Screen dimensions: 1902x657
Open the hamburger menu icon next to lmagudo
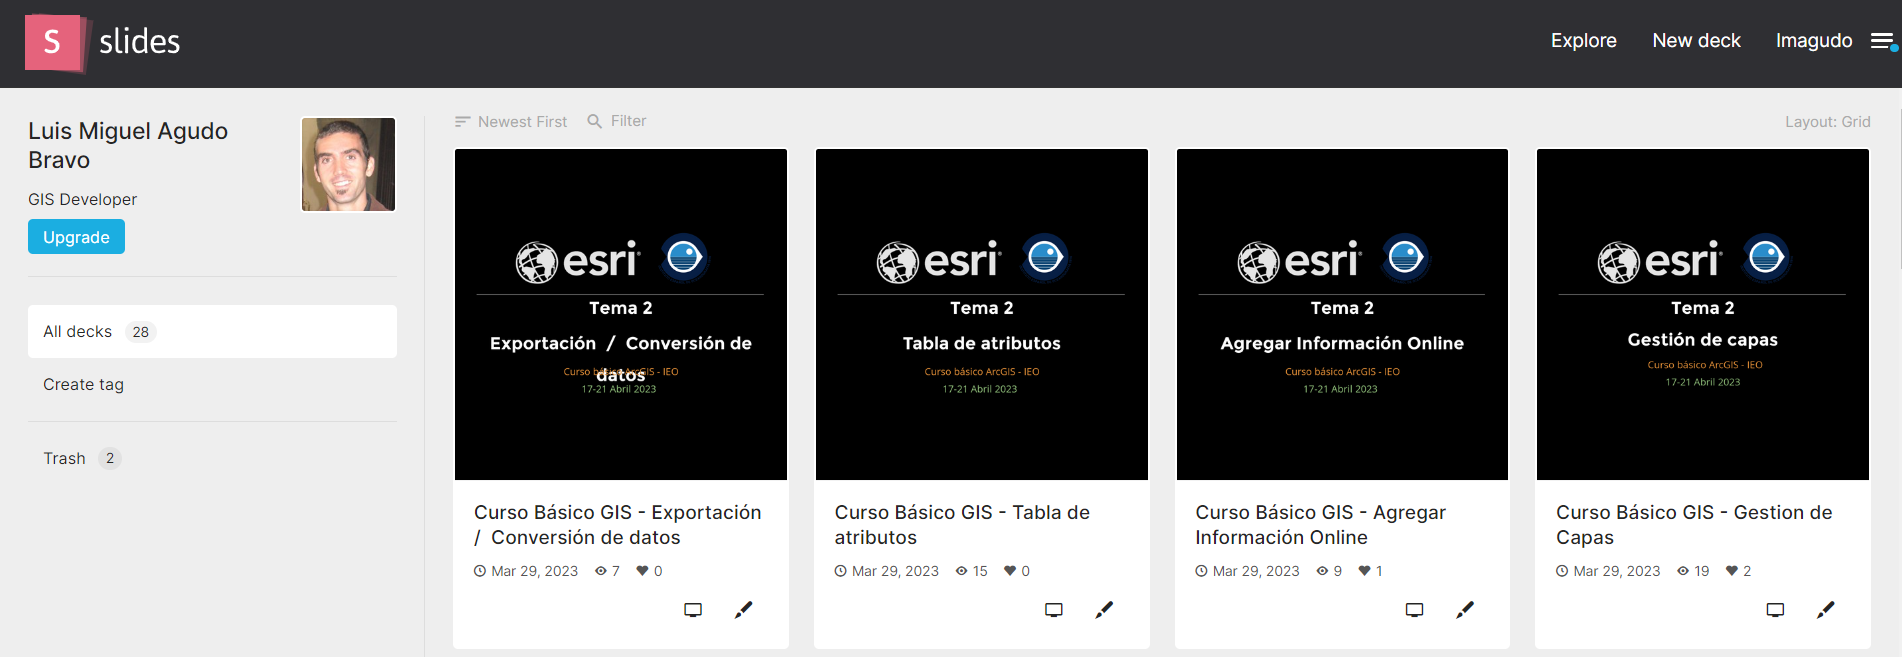point(1883,41)
